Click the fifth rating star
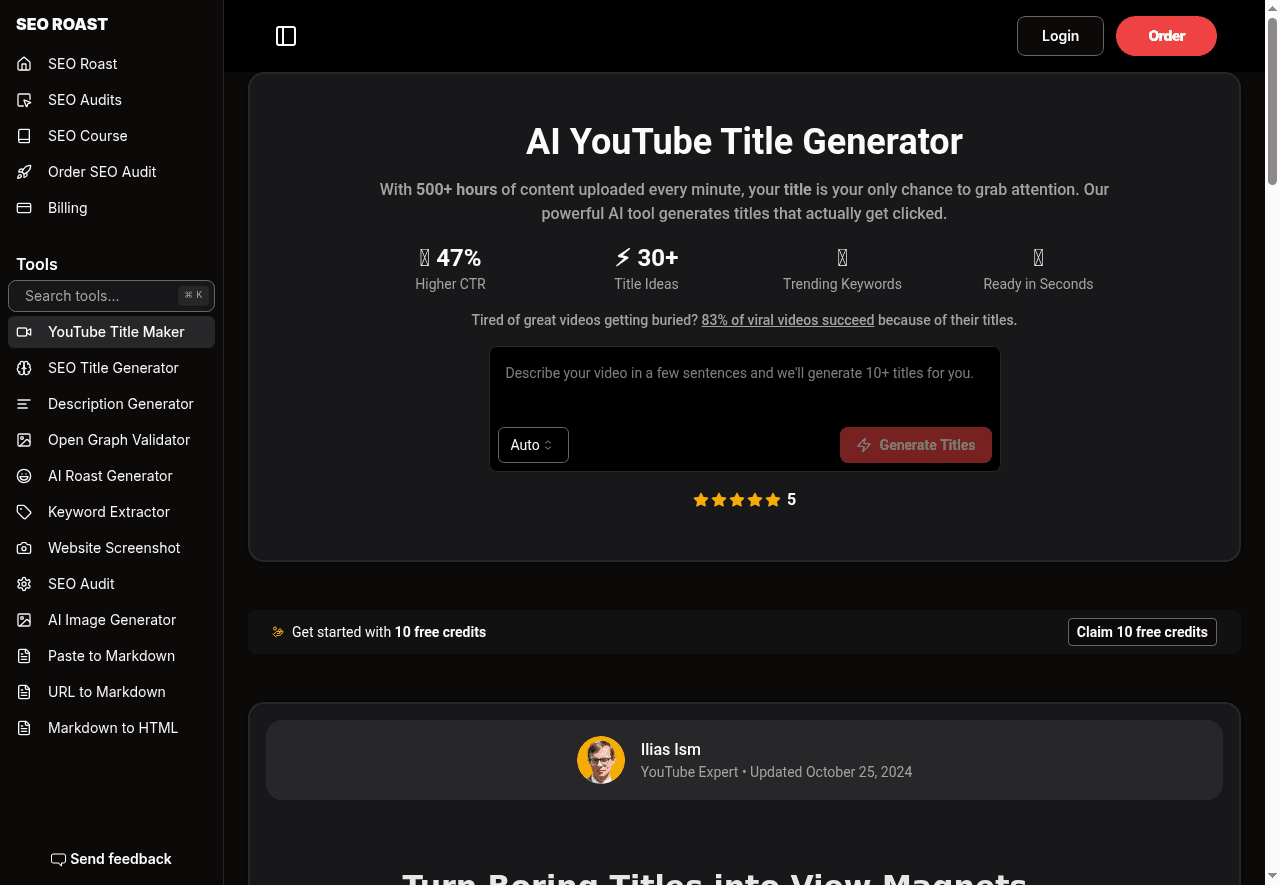The height and width of the screenshot is (885, 1280). [x=772, y=499]
